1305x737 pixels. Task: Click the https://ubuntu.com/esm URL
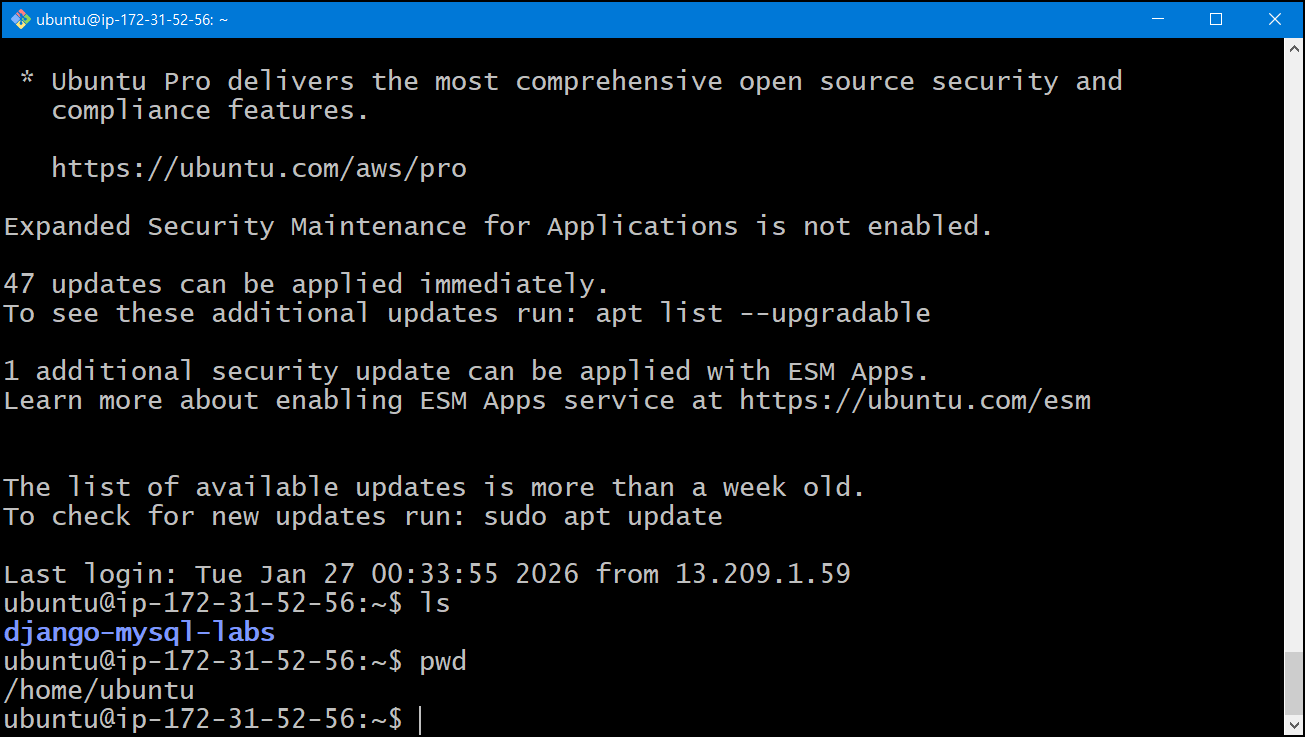[x=915, y=400]
